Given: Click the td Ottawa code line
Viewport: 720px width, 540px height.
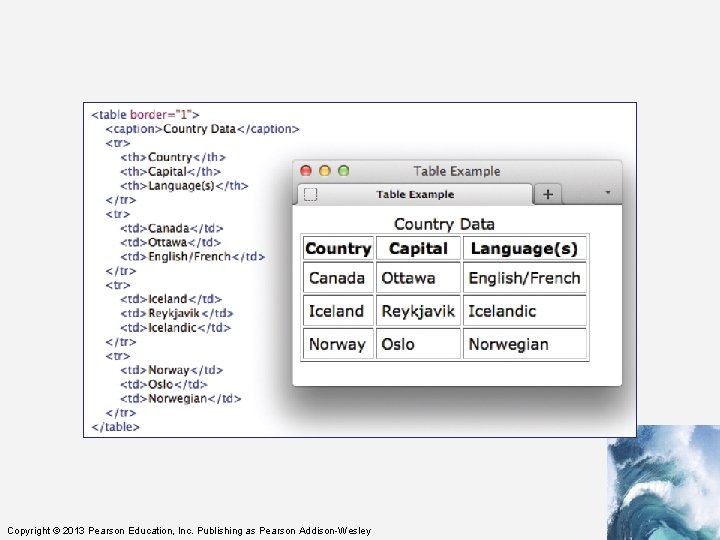Looking at the screenshot, I should tap(170, 242).
